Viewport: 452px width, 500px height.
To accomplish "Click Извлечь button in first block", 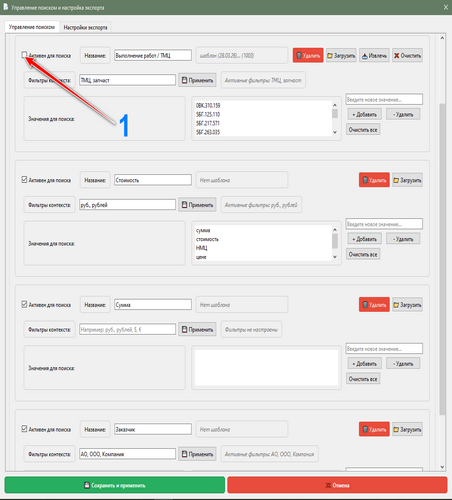I will click(374, 55).
